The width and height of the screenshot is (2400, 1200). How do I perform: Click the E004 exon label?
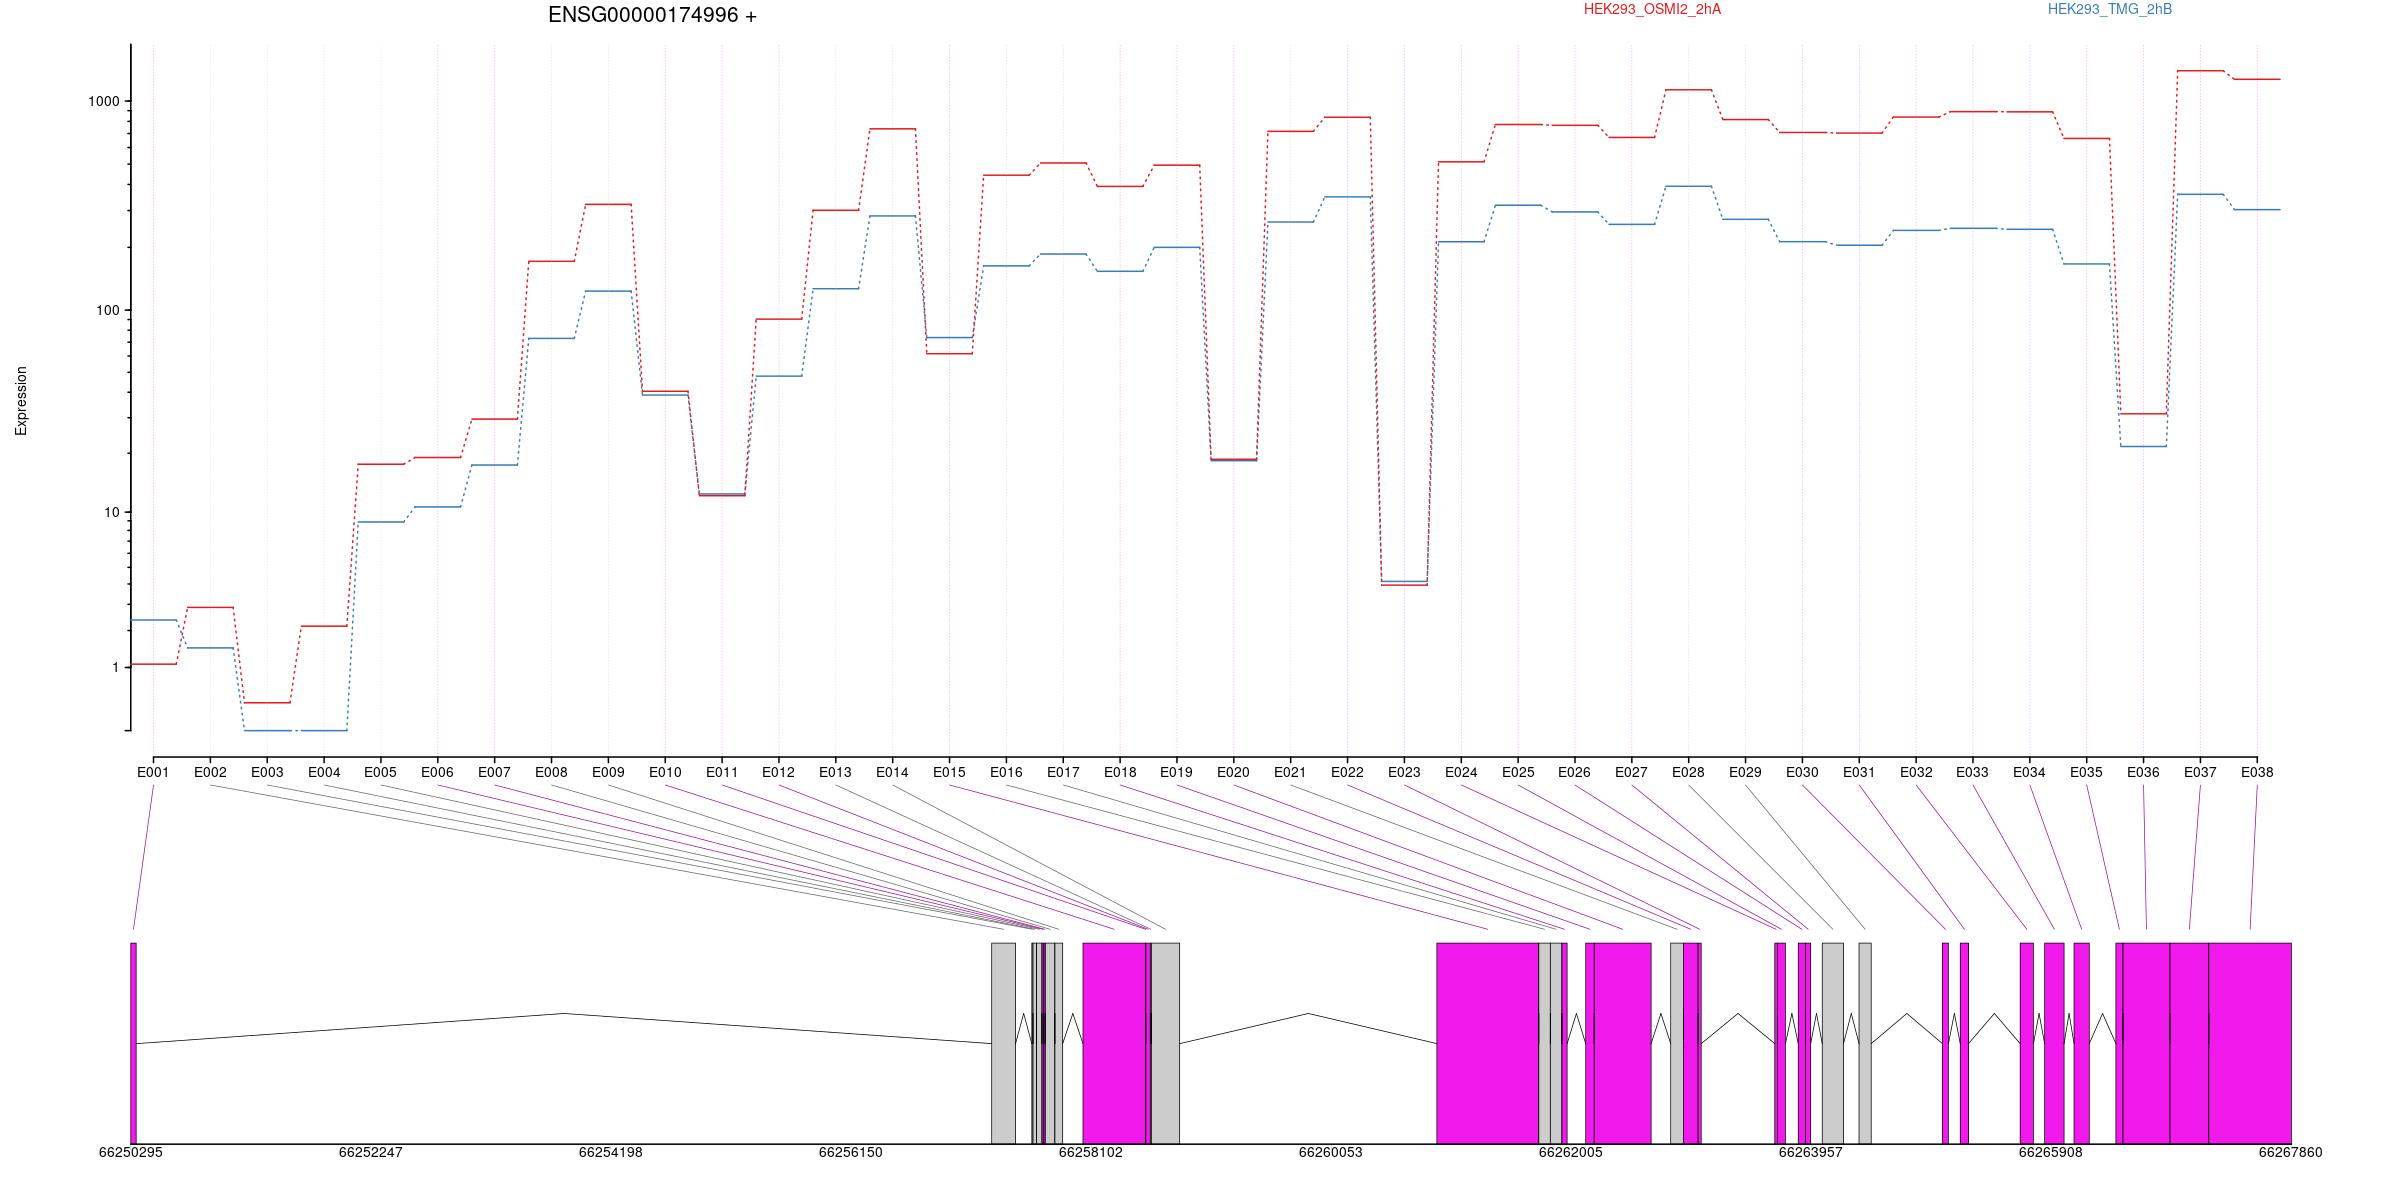(324, 772)
